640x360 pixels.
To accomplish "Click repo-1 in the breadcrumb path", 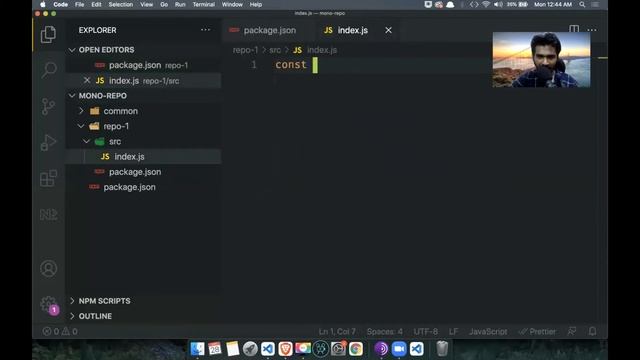I will pos(245,50).
